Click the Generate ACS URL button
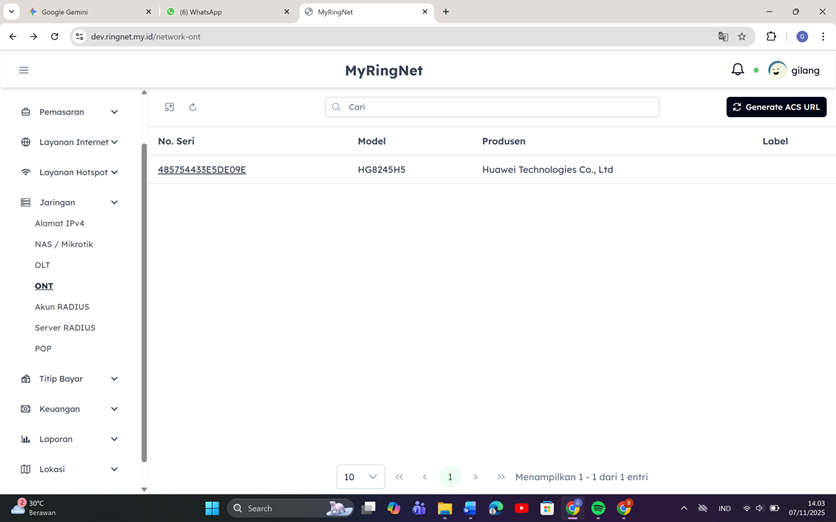Screen dimensions: 836x522 click(776, 107)
